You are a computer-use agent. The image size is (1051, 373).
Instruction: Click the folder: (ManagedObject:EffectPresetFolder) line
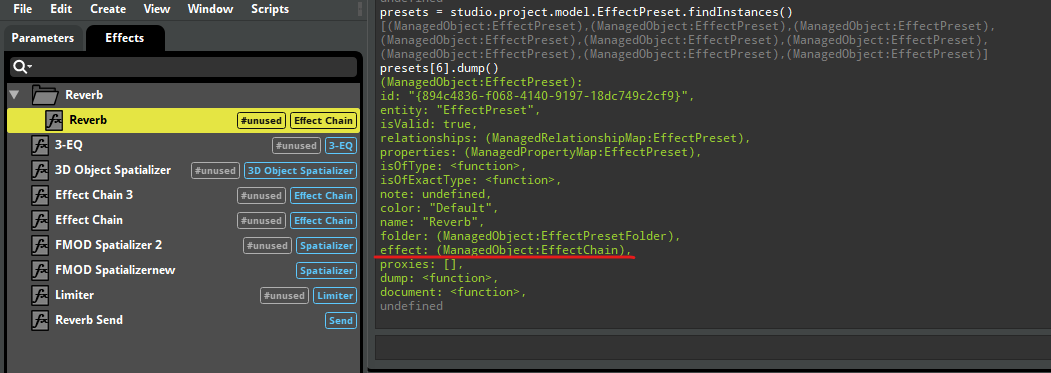(x=530, y=235)
